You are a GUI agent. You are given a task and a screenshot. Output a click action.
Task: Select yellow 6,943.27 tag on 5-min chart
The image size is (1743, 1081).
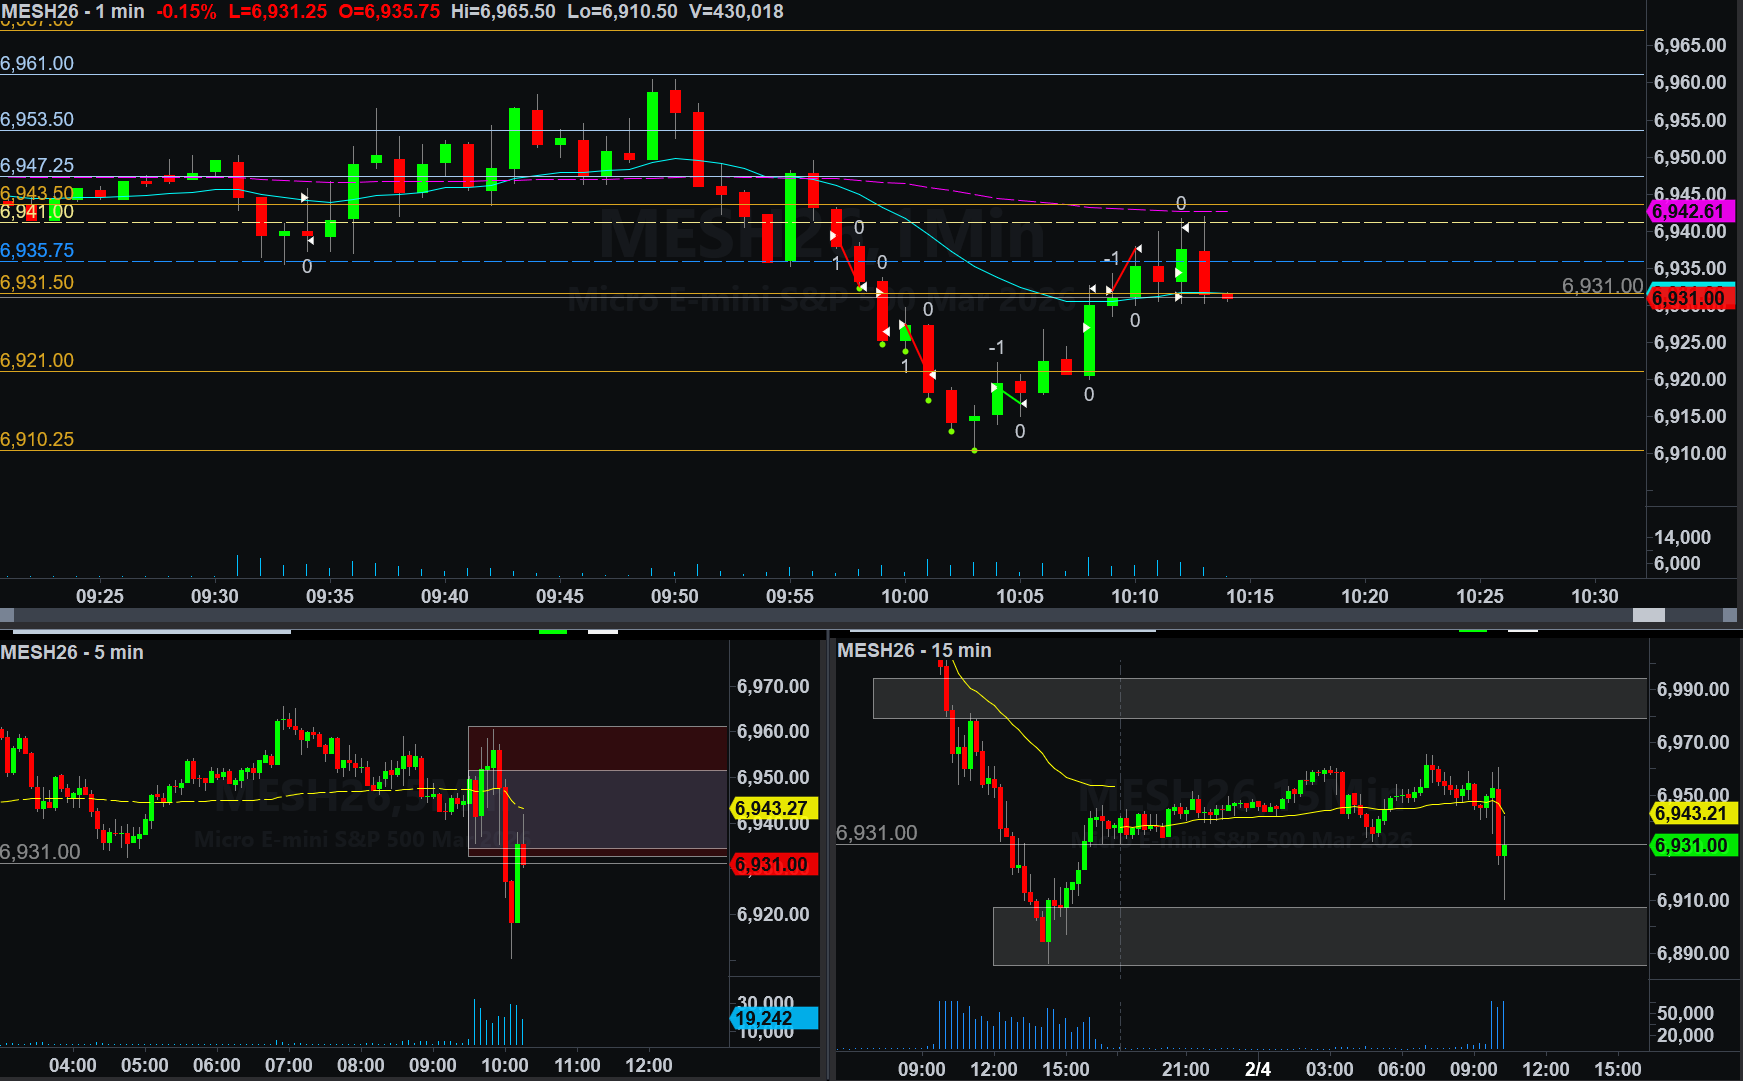(x=772, y=808)
